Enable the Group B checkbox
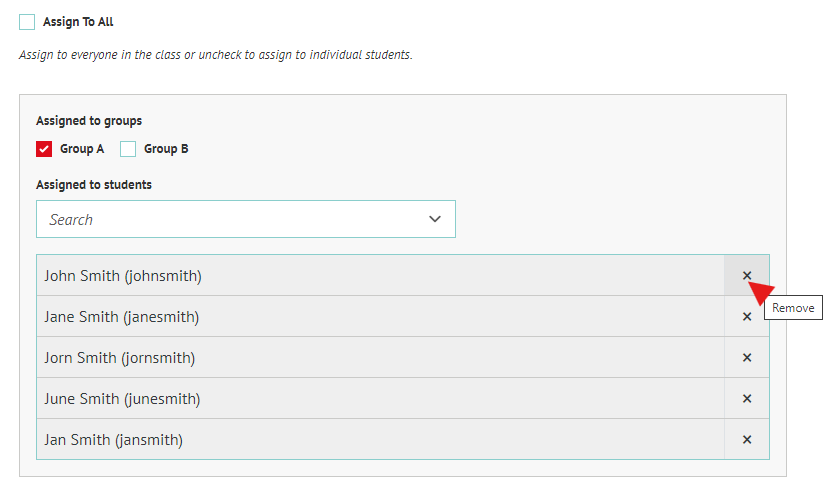Viewport: 832px width, 497px height. pos(128,149)
